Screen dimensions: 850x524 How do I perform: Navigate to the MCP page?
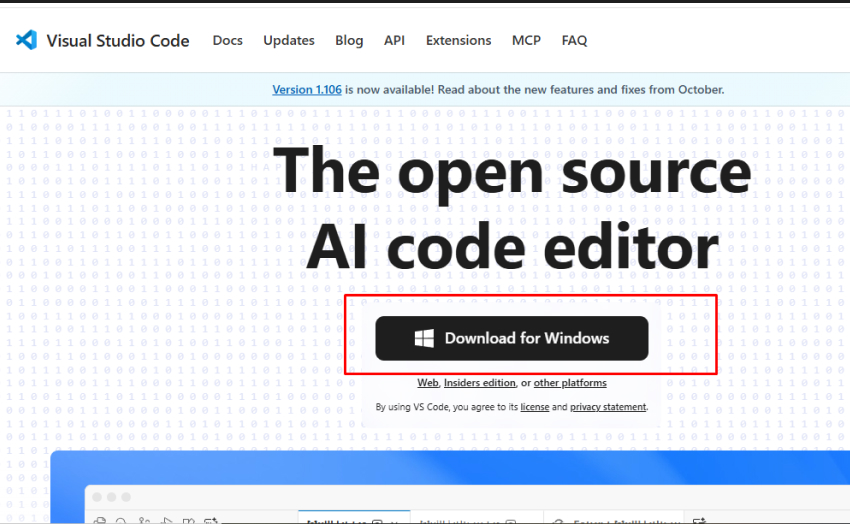pos(526,41)
